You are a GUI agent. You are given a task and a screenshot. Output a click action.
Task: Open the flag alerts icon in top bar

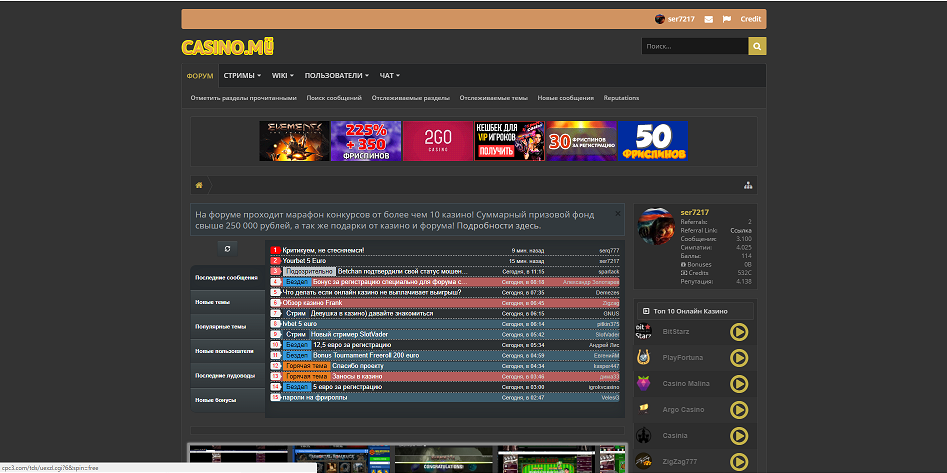coord(727,19)
